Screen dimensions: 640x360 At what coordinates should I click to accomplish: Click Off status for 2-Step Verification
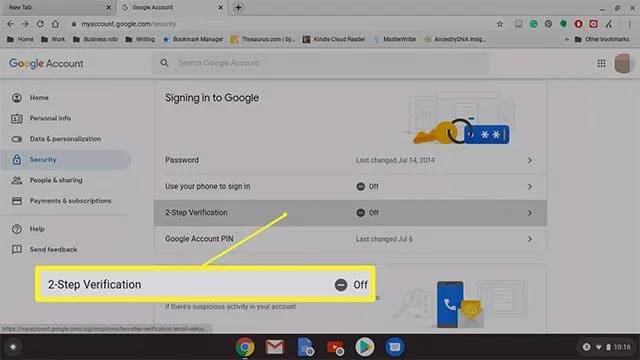(x=367, y=213)
